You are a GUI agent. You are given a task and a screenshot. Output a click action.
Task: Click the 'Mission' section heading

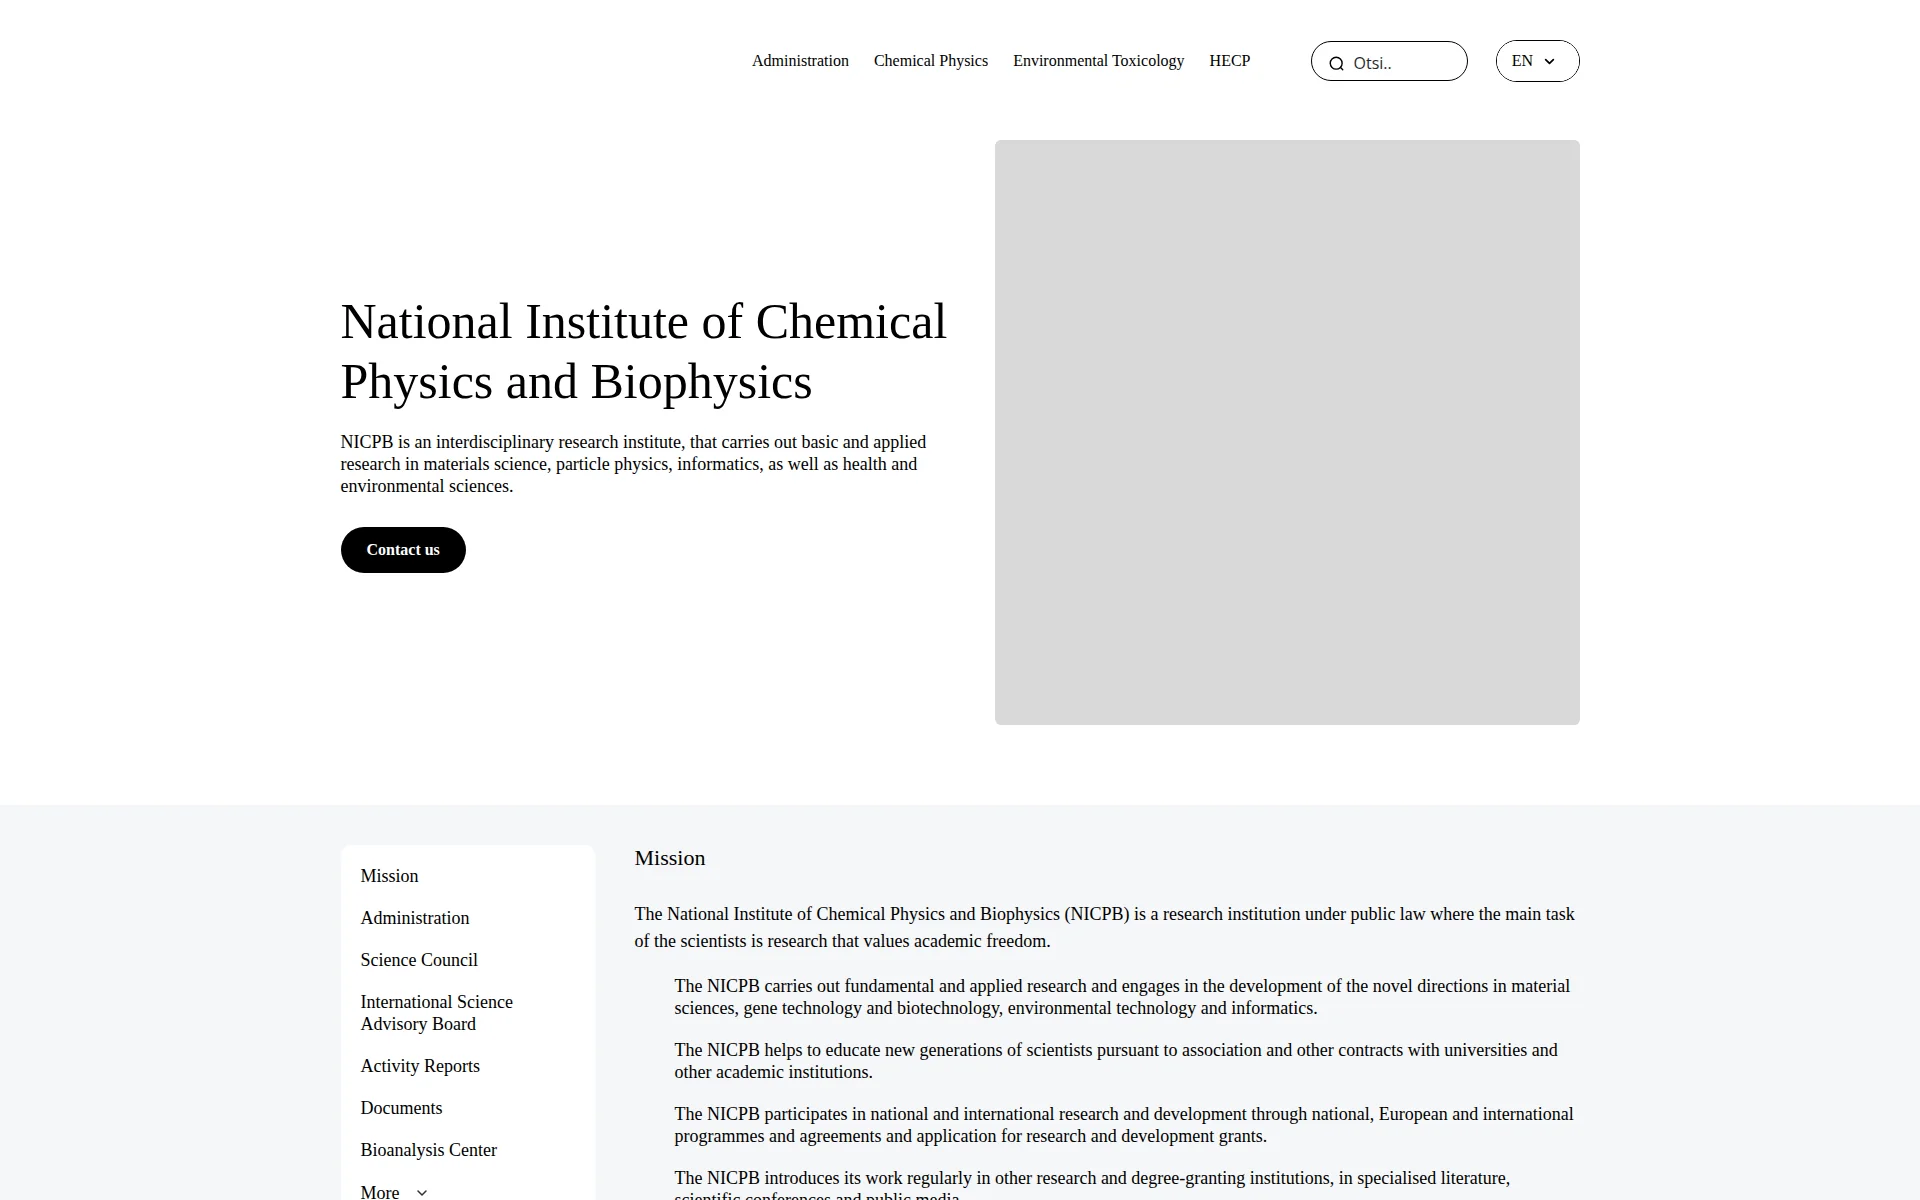point(670,858)
